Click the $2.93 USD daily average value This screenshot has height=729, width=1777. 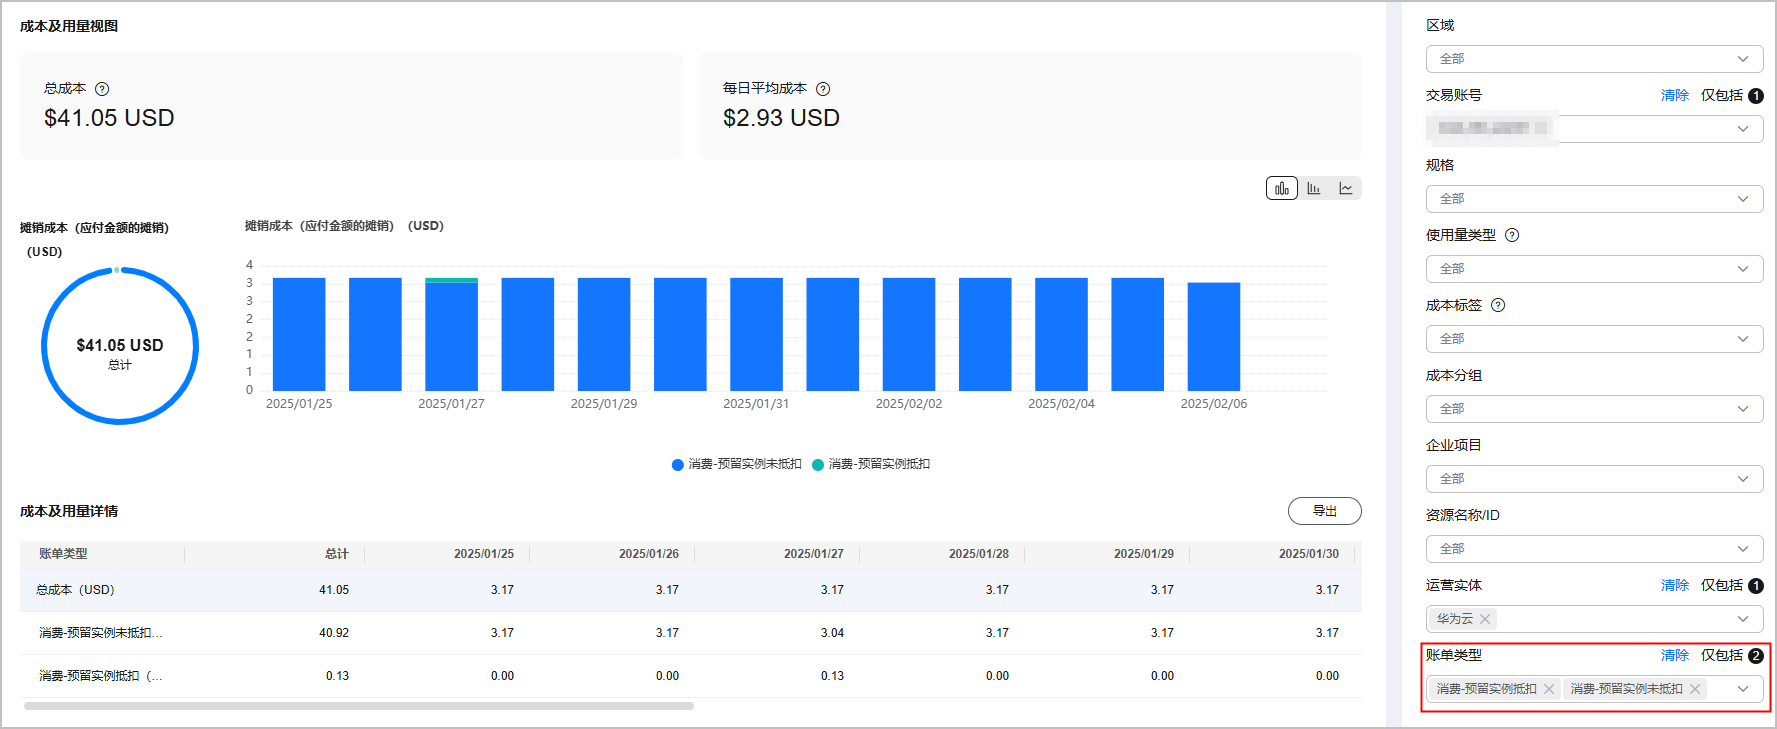[x=781, y=118]
